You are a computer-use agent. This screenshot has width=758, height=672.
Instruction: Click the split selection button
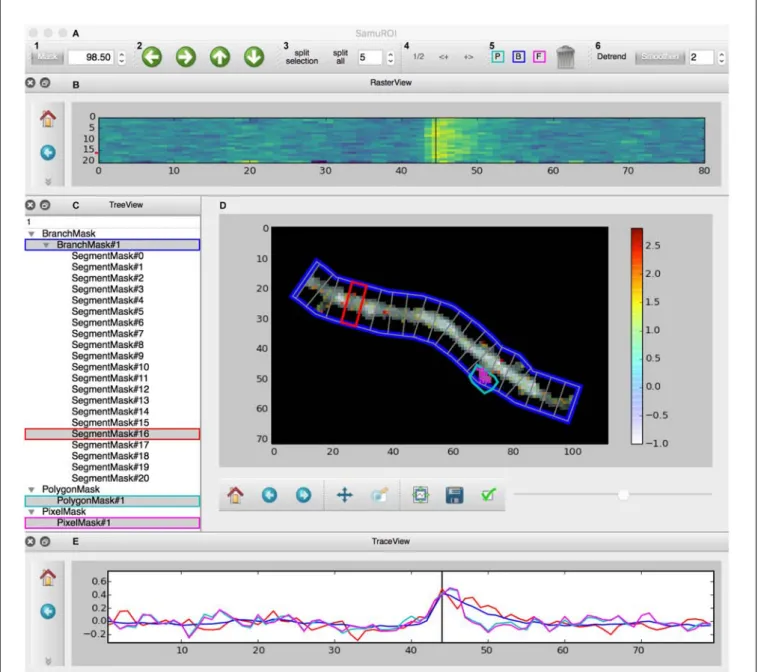click(302, 57)
